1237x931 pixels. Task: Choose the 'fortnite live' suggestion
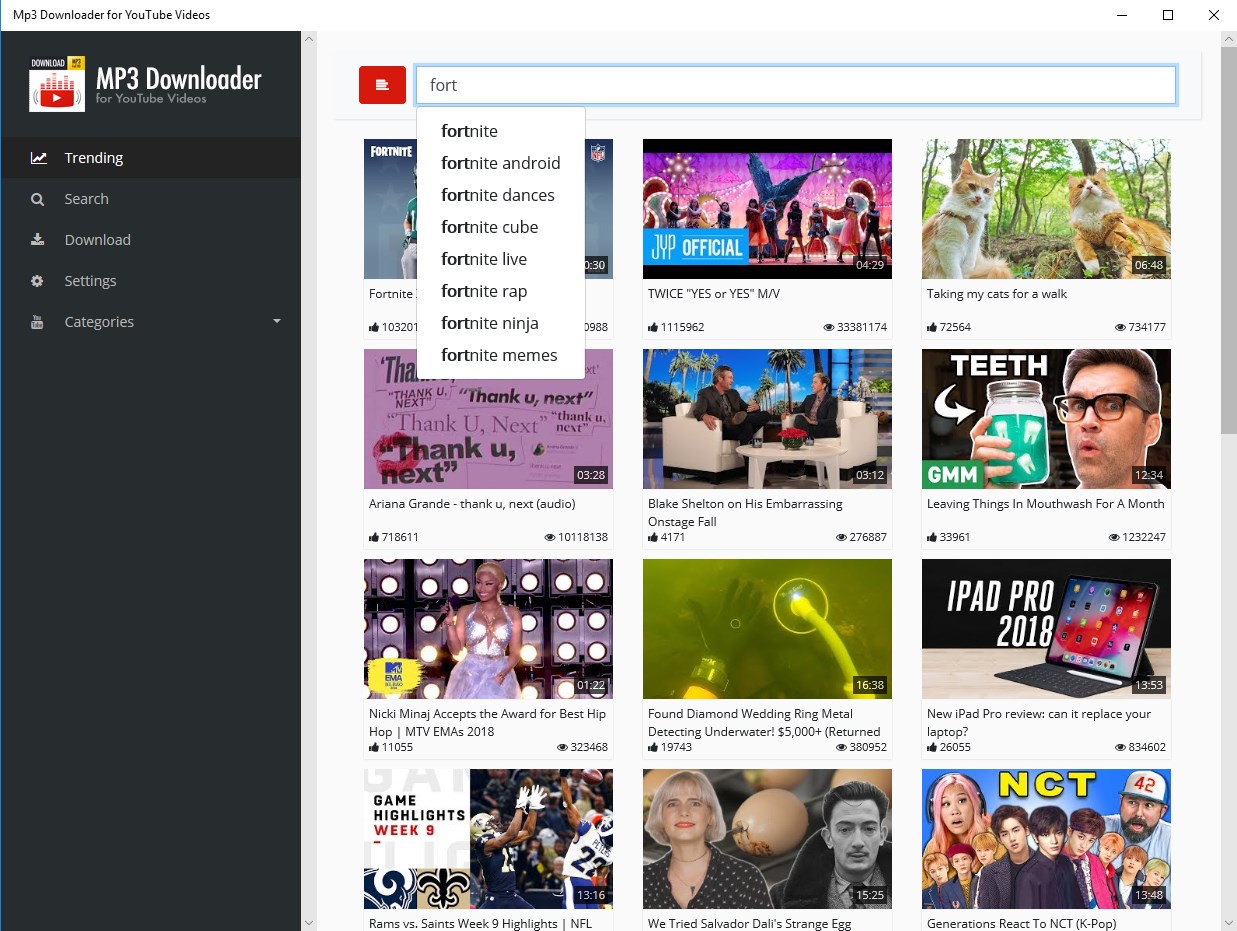pyautogui.click(x=501, y=259)
